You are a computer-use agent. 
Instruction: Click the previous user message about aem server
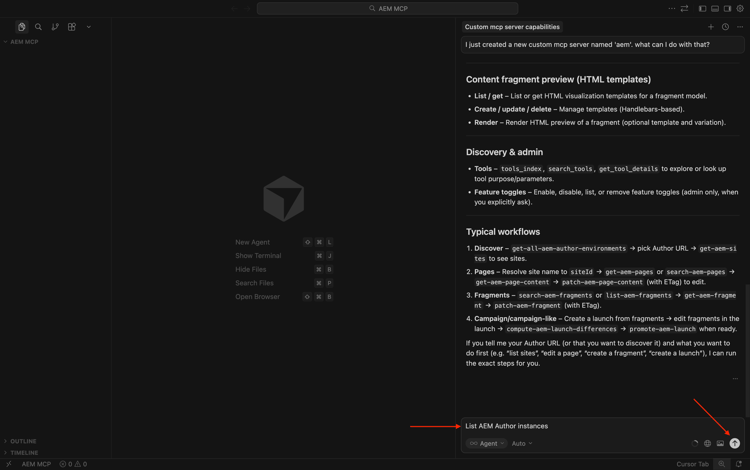point(603,45)
